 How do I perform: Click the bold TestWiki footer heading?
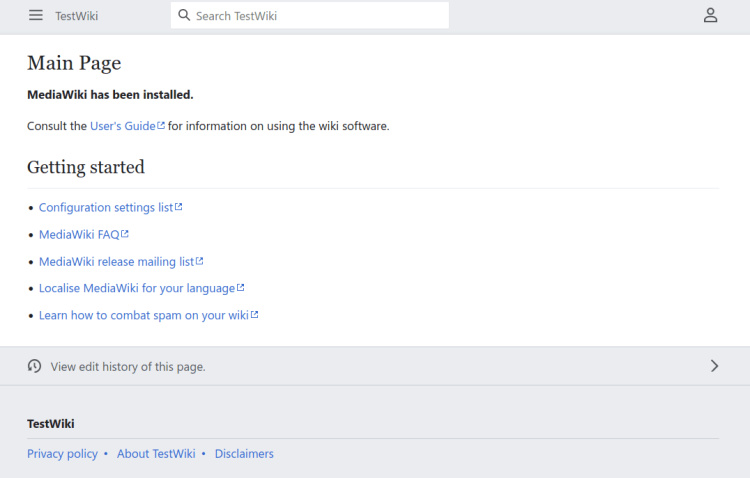51,424
